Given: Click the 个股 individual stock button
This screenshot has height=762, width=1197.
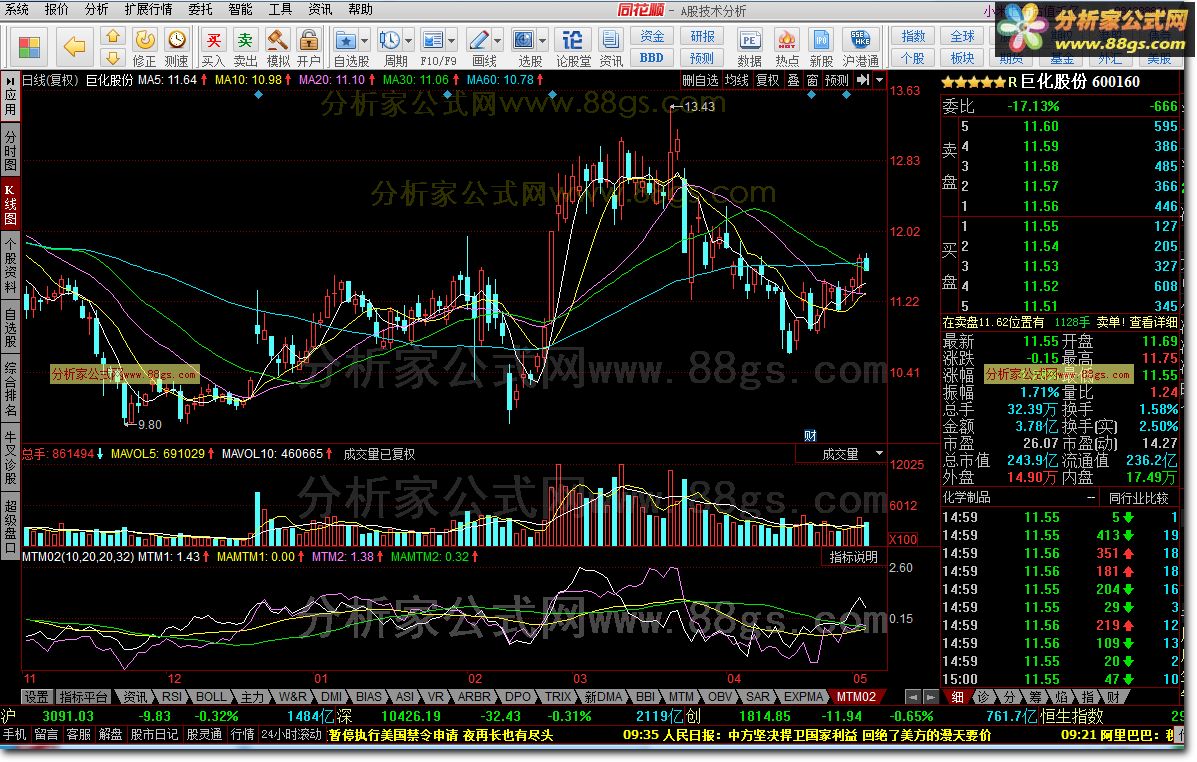Looking at the screenshot, I should click(x=913, y=57).
